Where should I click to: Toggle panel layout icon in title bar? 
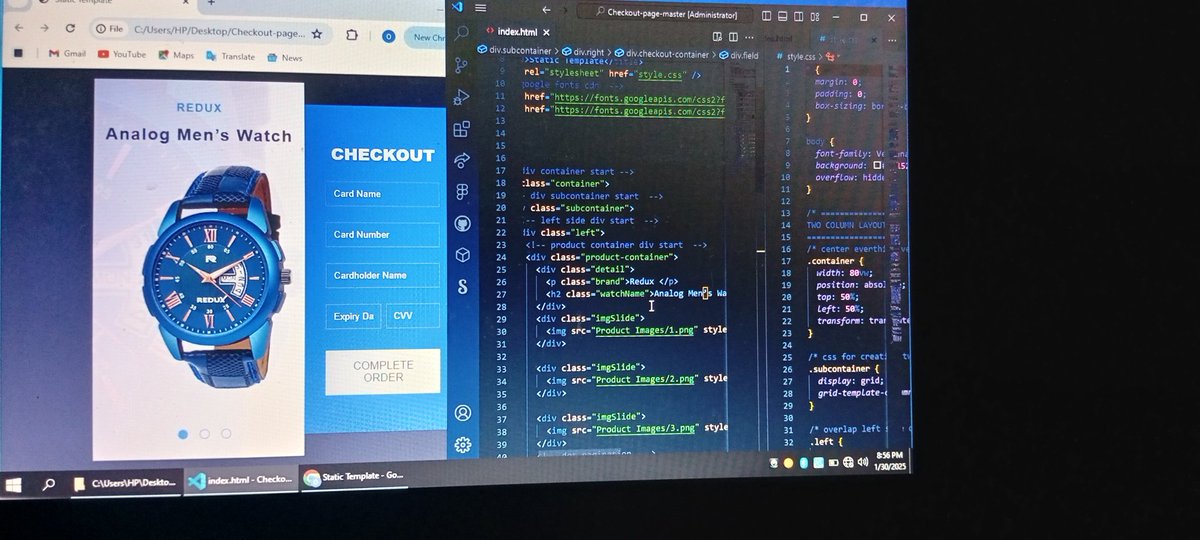tap(783, 15)
